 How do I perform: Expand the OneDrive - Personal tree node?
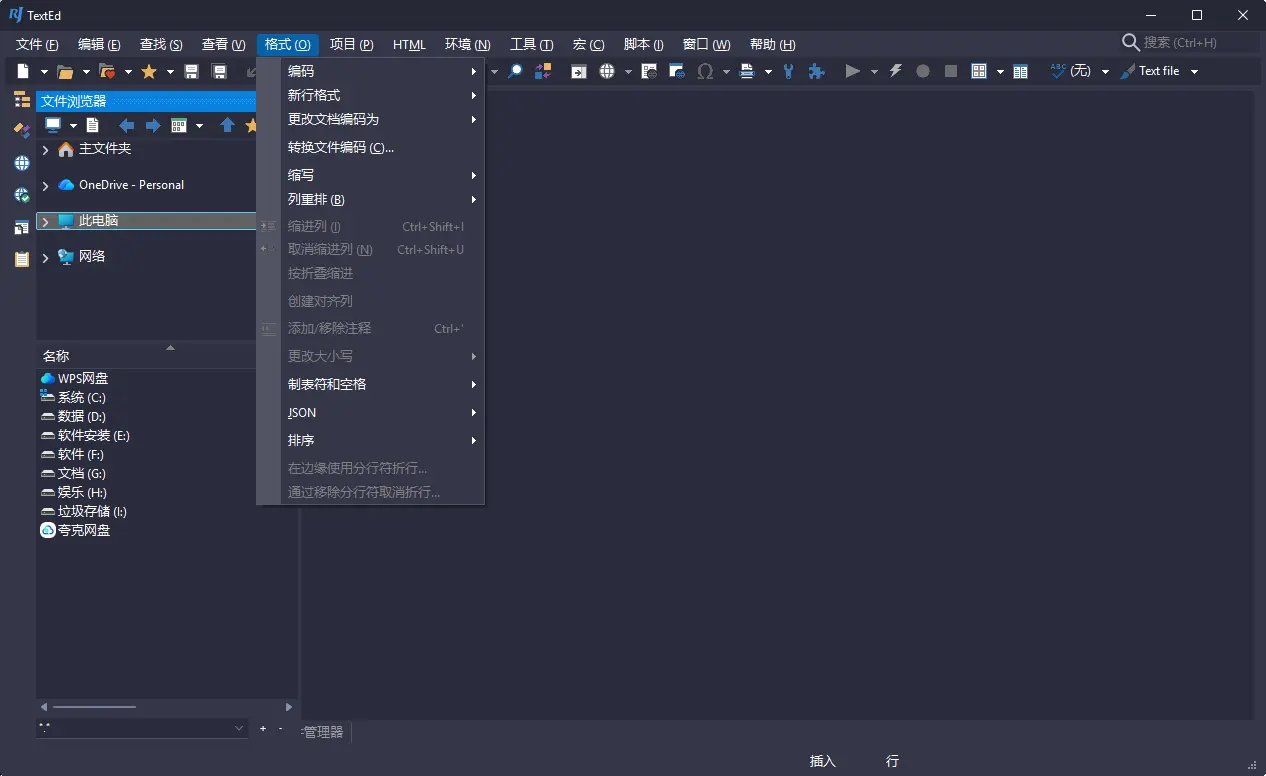[46, 185]
